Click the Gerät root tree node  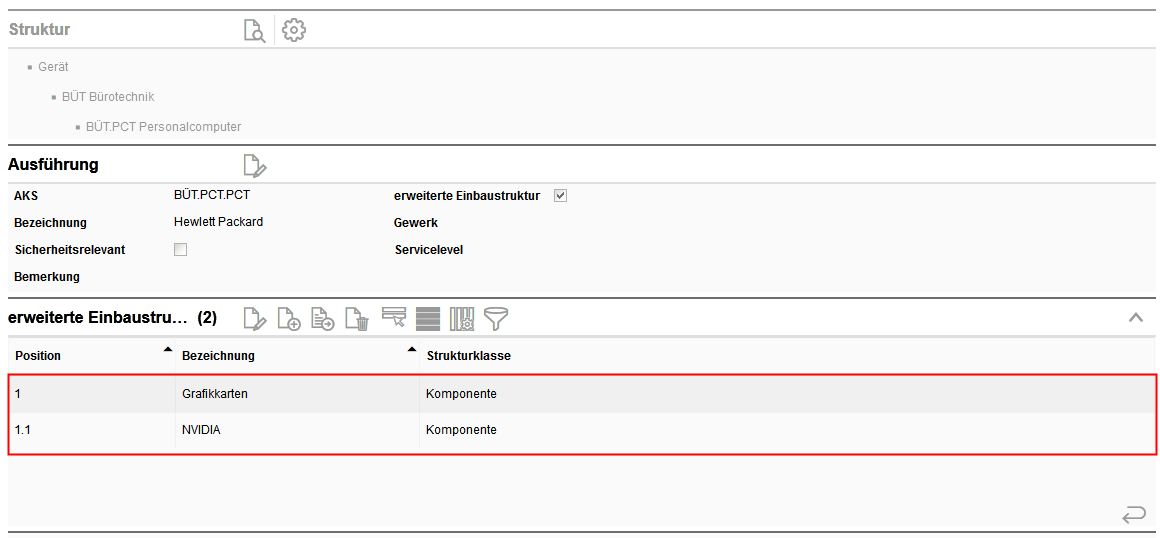click(x=53, y=67)
